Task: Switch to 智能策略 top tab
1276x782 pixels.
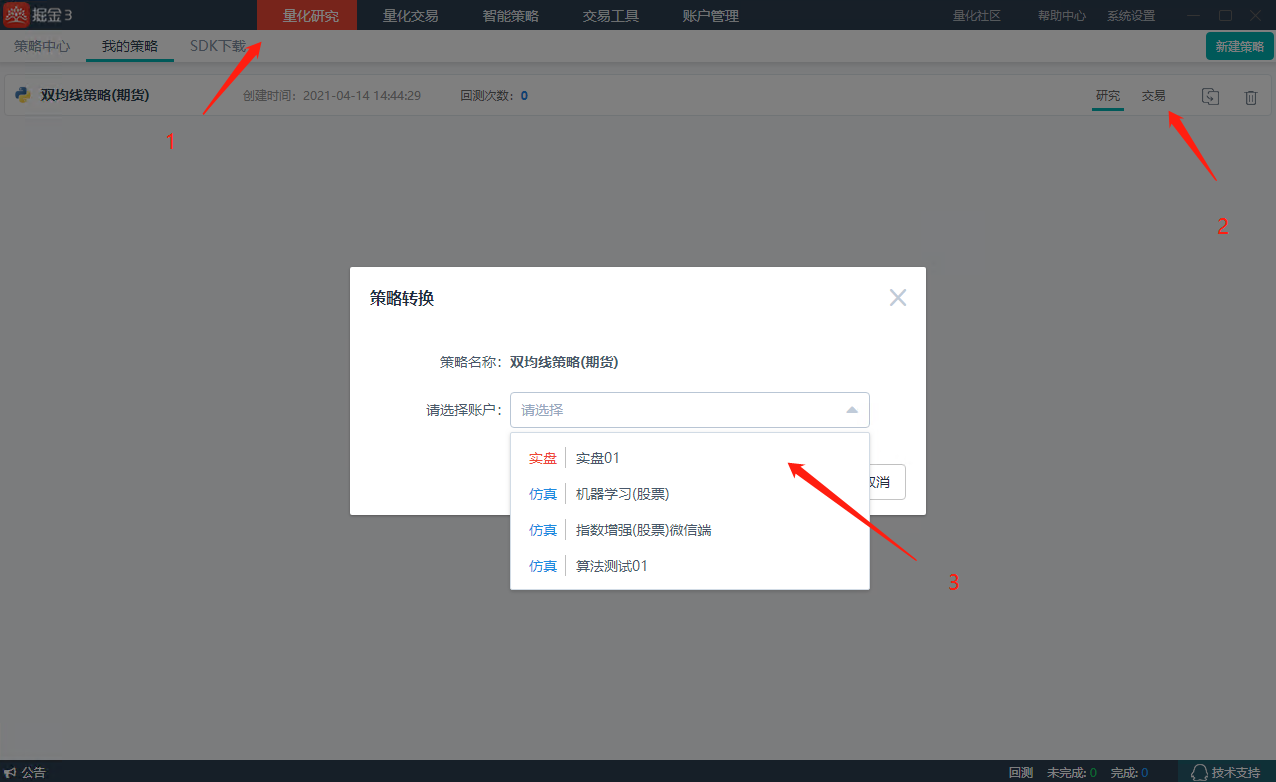Action: pos(510,15)
